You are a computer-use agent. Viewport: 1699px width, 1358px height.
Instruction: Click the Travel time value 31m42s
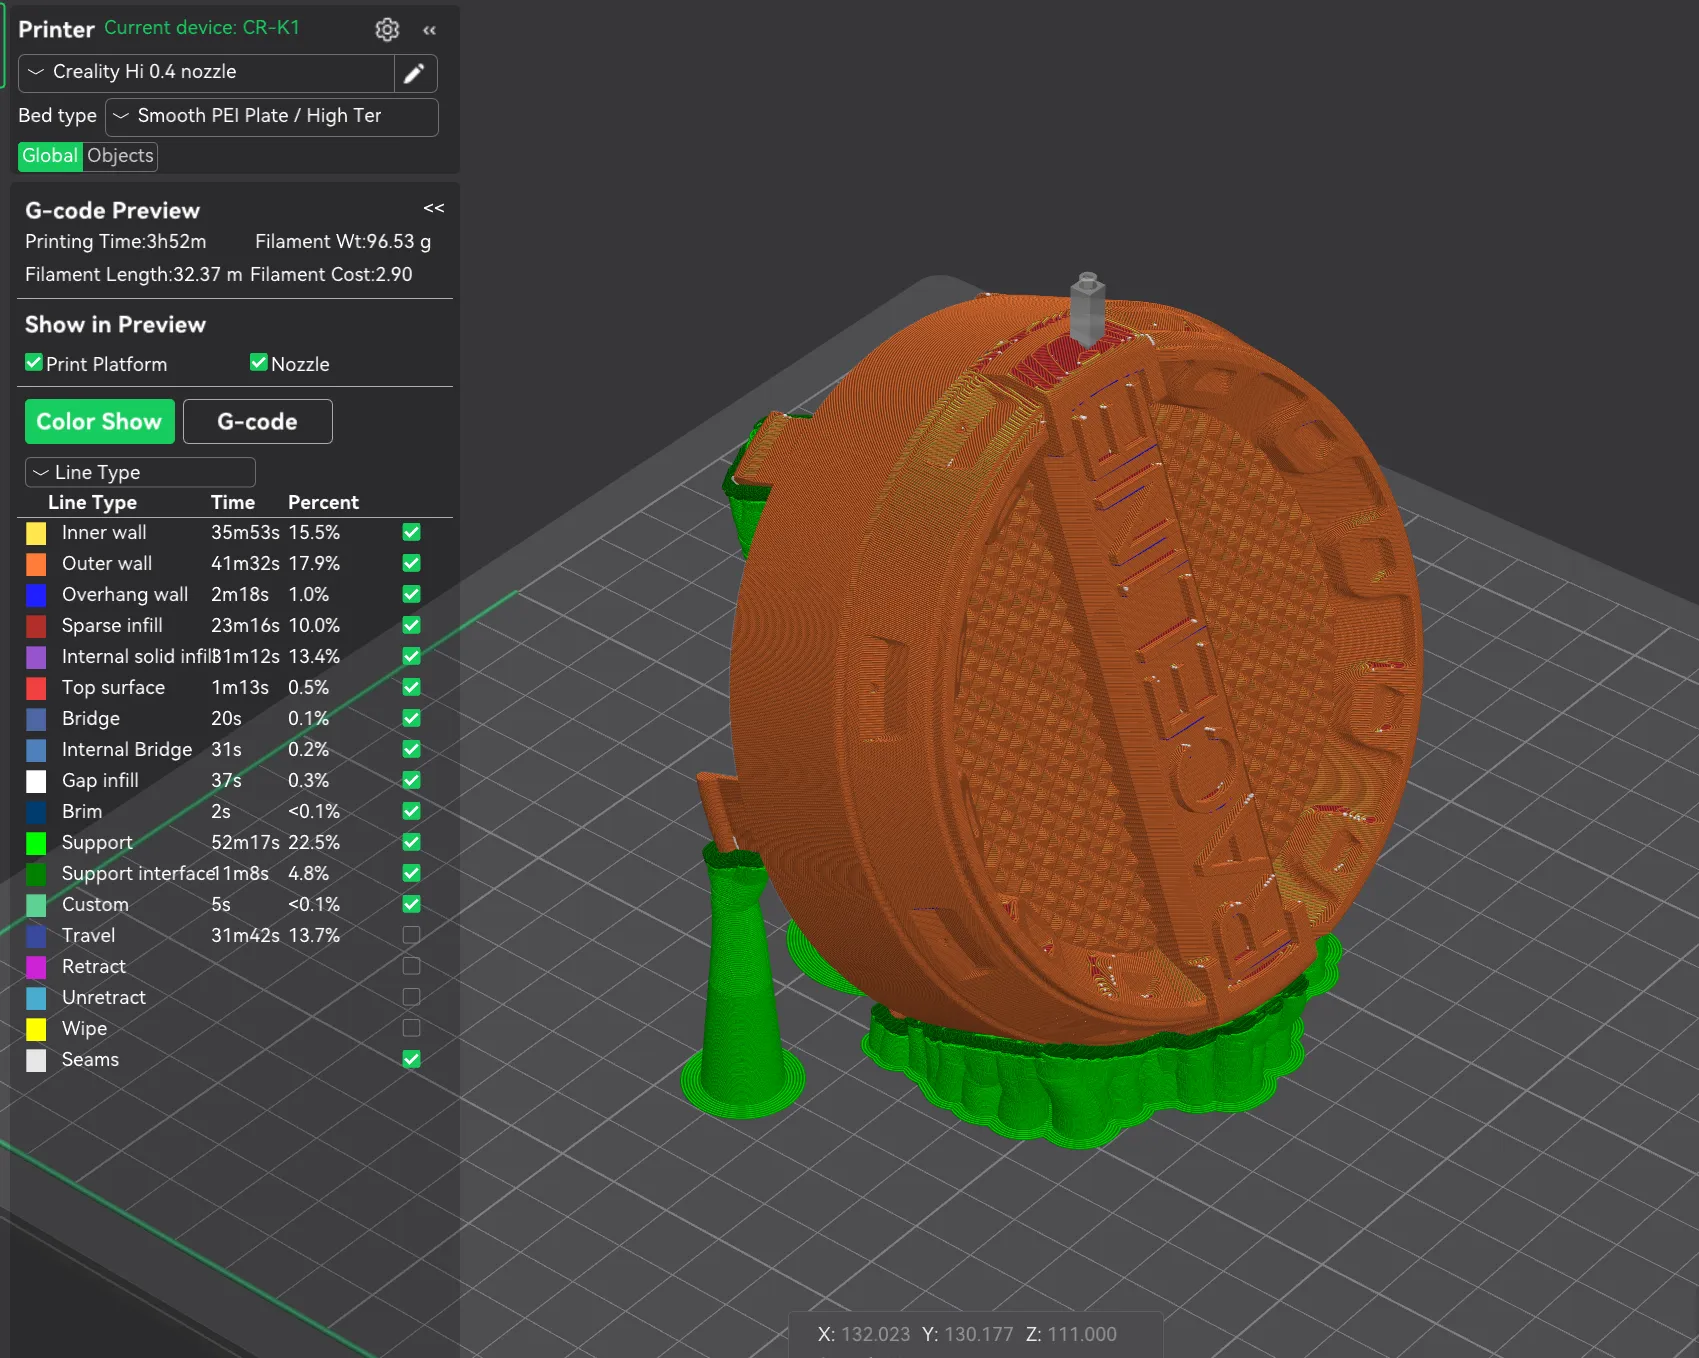(x=245, y=935)
